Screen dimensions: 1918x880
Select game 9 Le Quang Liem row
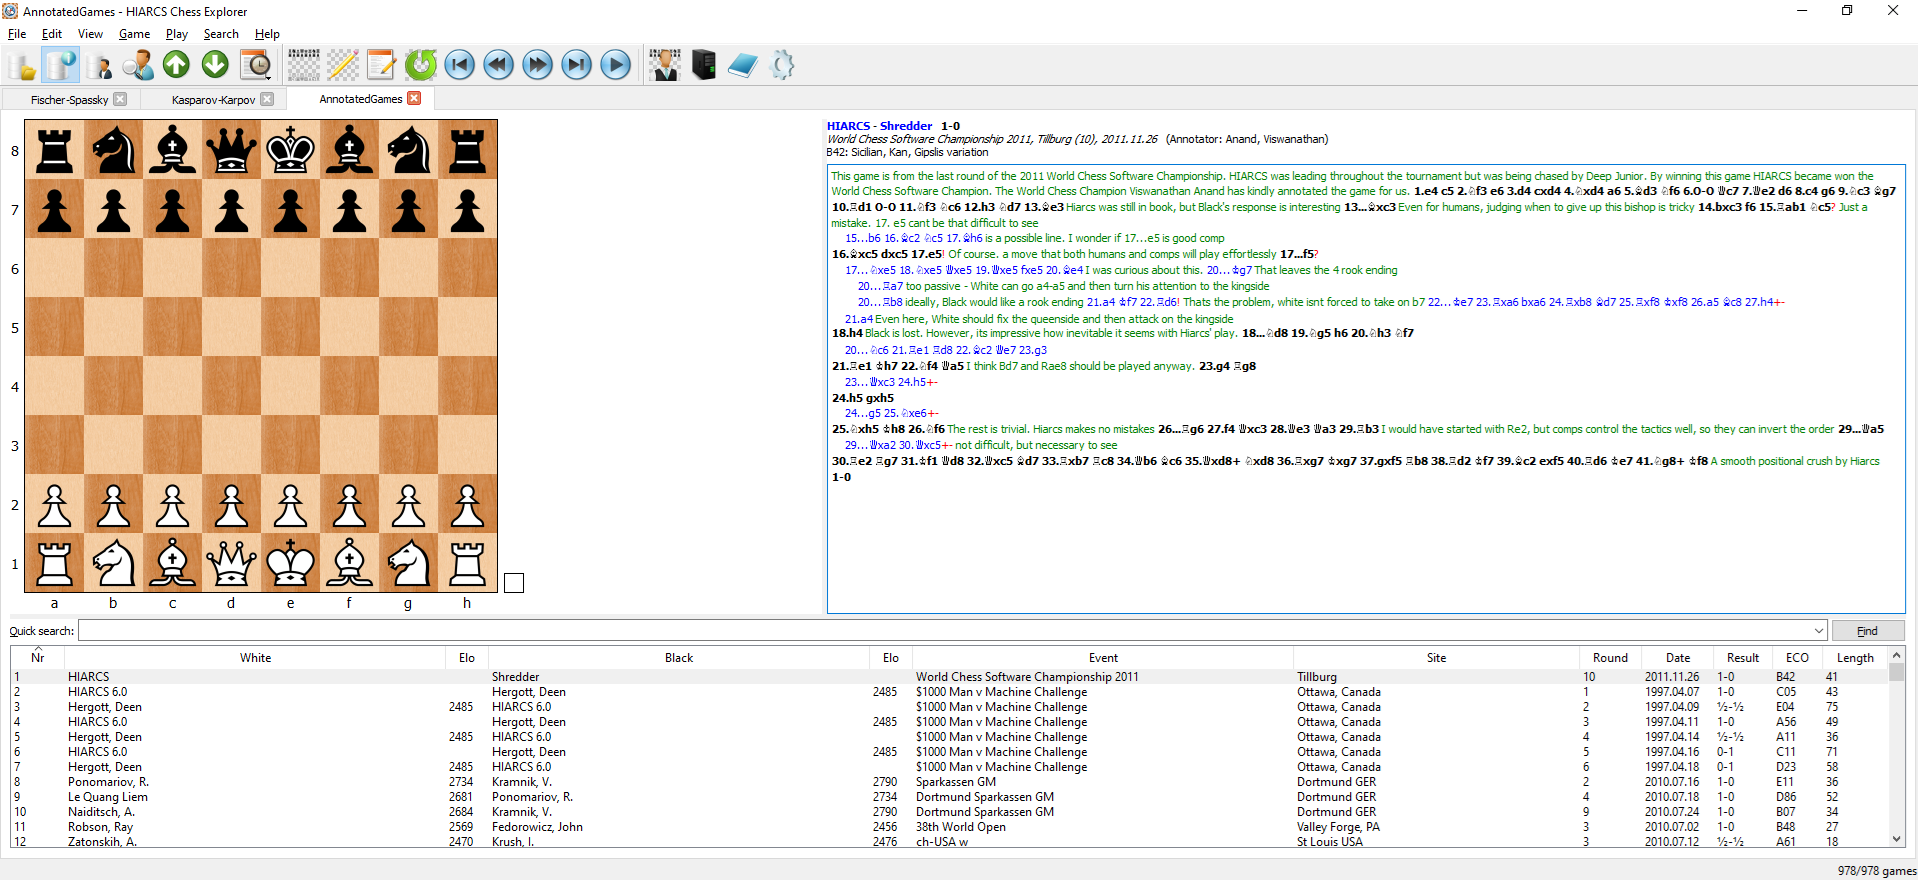pos(949,797)
